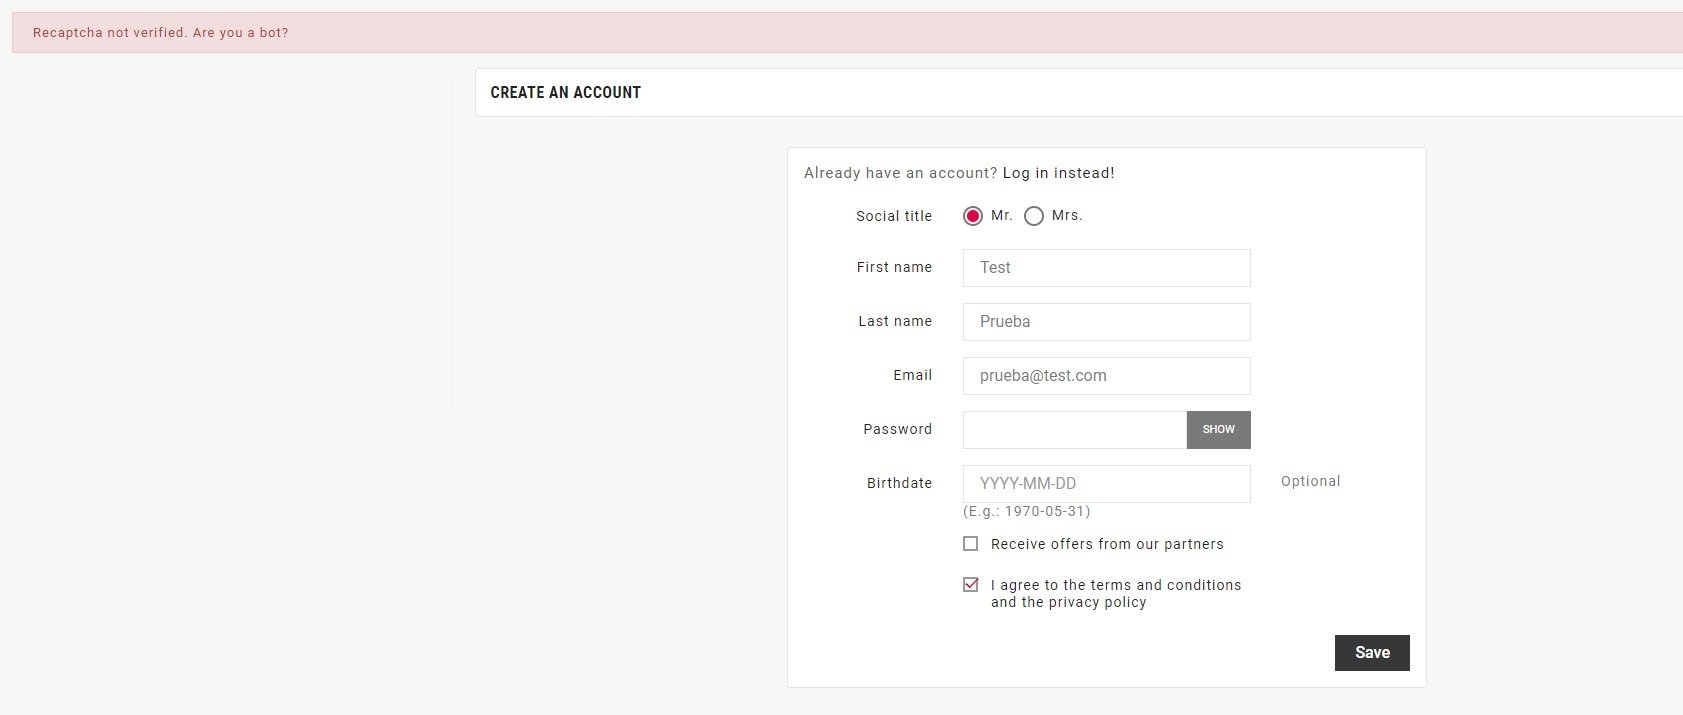Uncheck the terms and conditions checkbox

[x=970, y=585]
